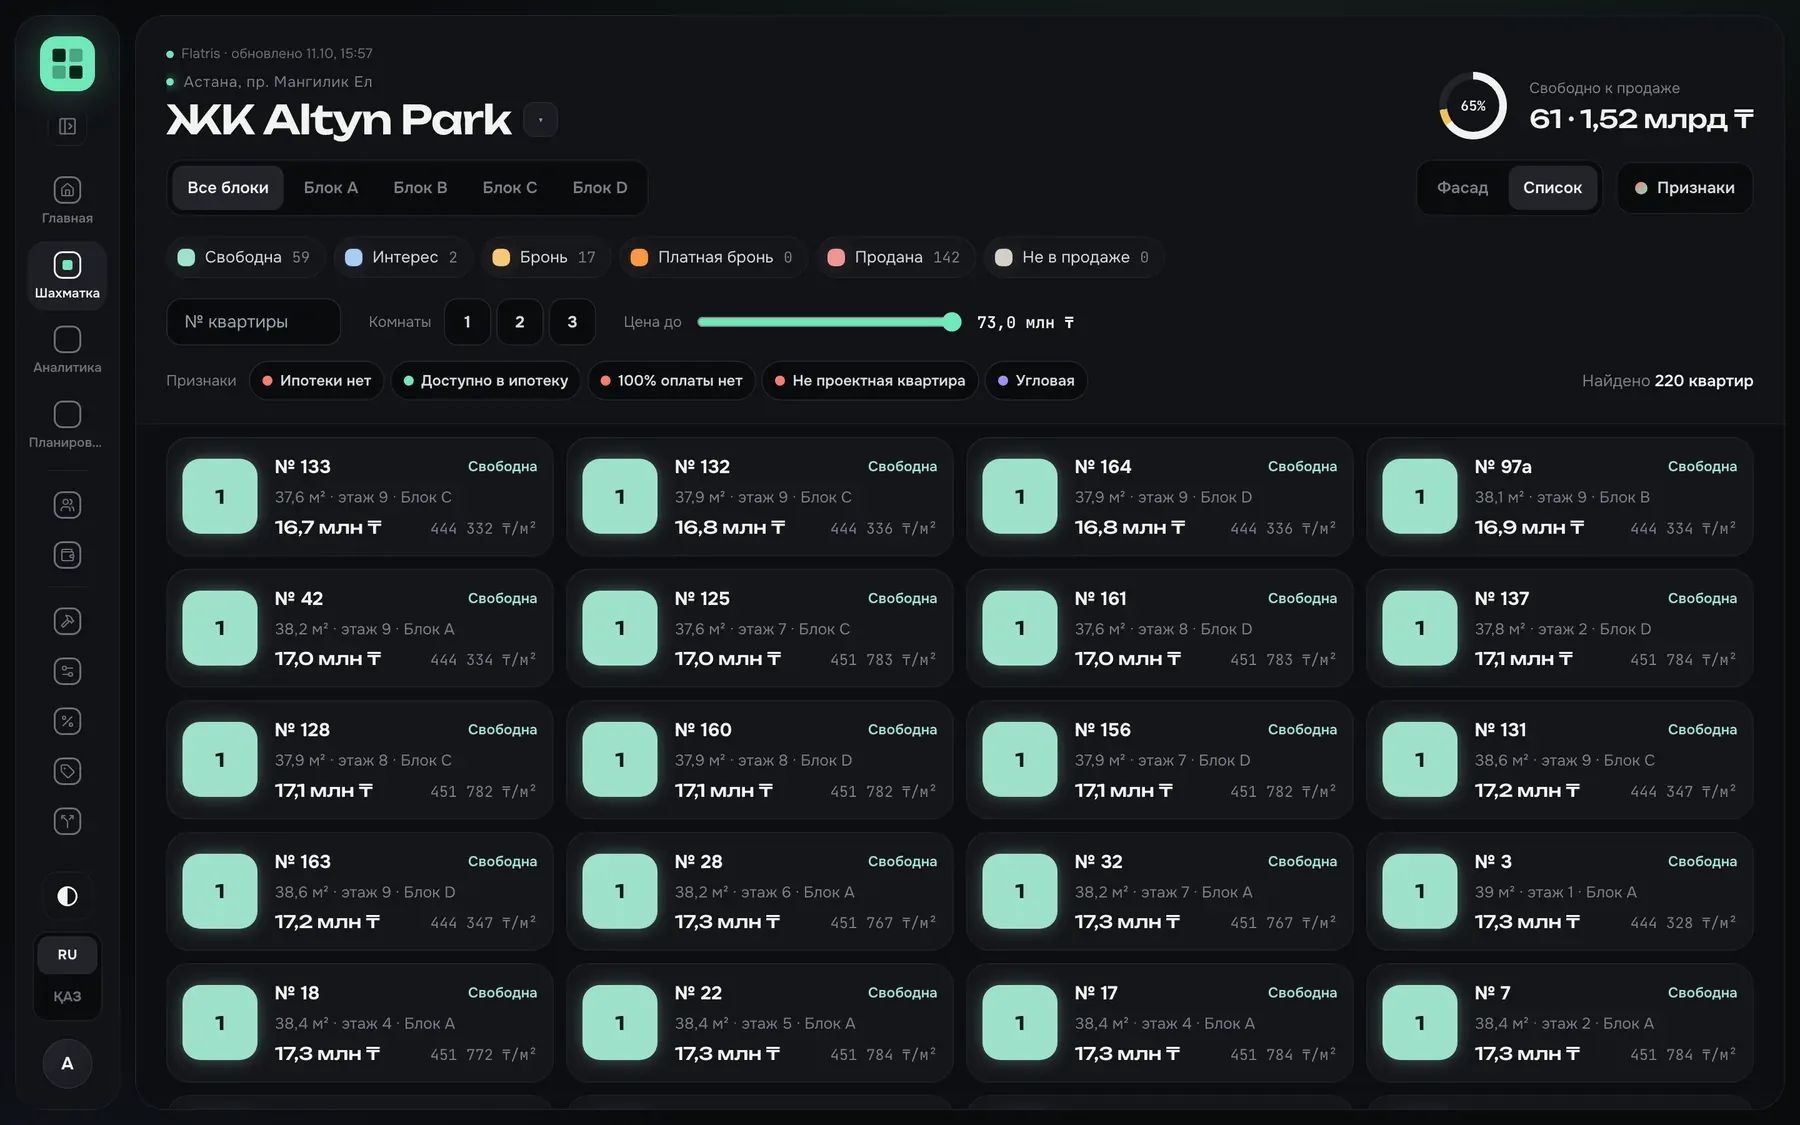1800x1125 pixels.
Task: Select the Все блоки tab
Action: [228, 188]
